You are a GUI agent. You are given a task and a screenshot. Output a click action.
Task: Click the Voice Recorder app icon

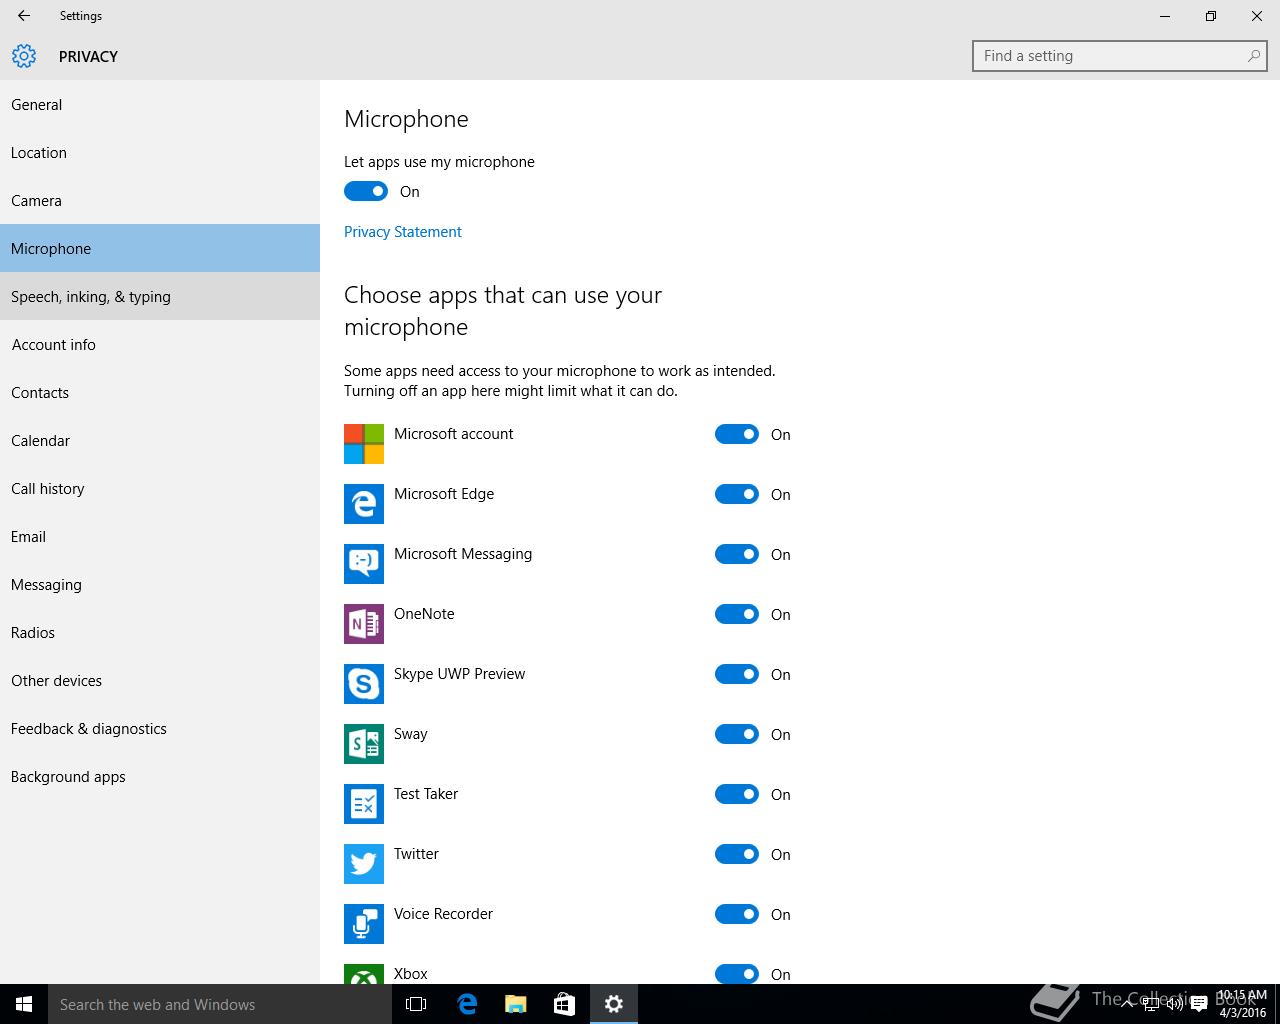tap(364, 924)
